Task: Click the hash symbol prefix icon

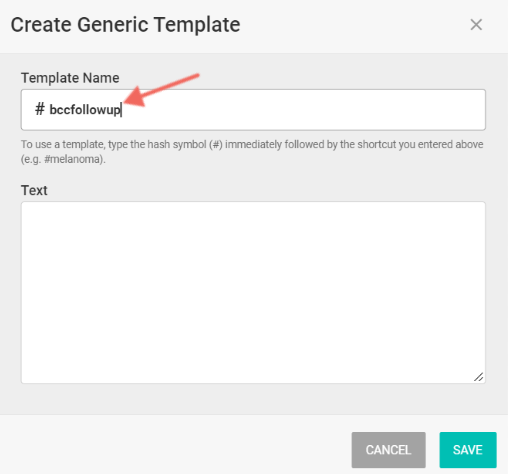Action: [40, 109]
